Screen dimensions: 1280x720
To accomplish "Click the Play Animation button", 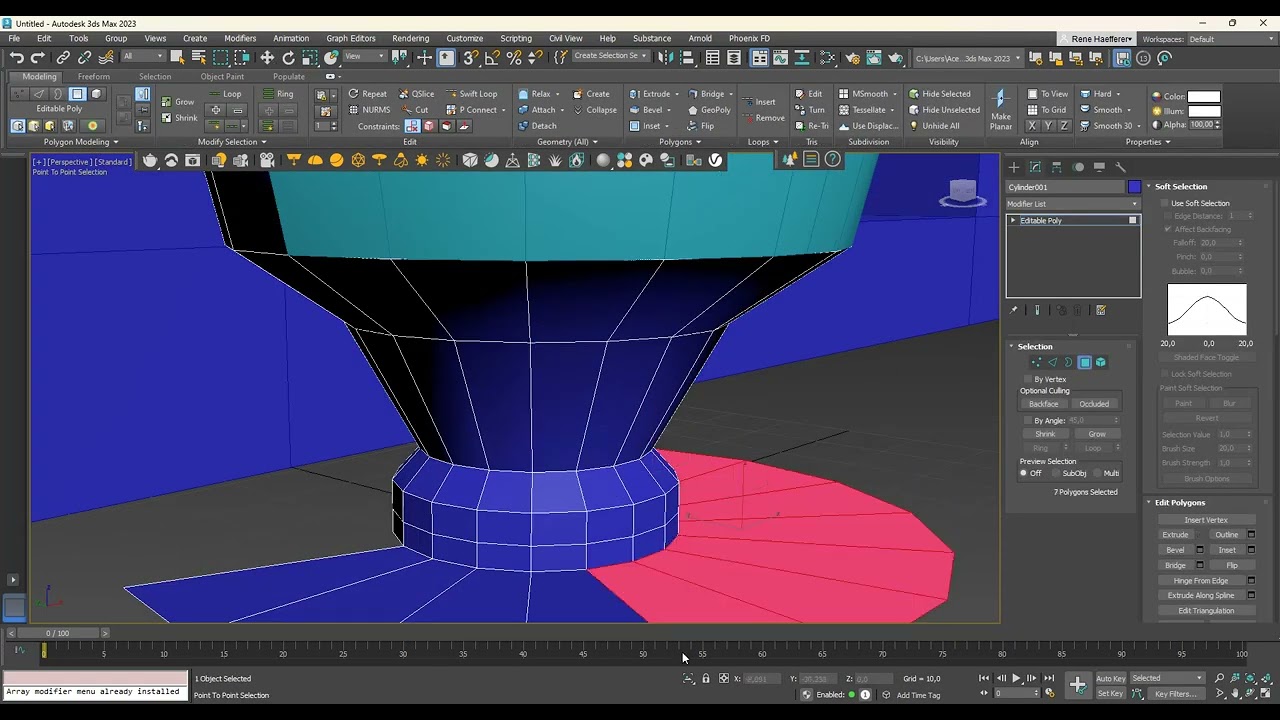I will pos(1016,678).
